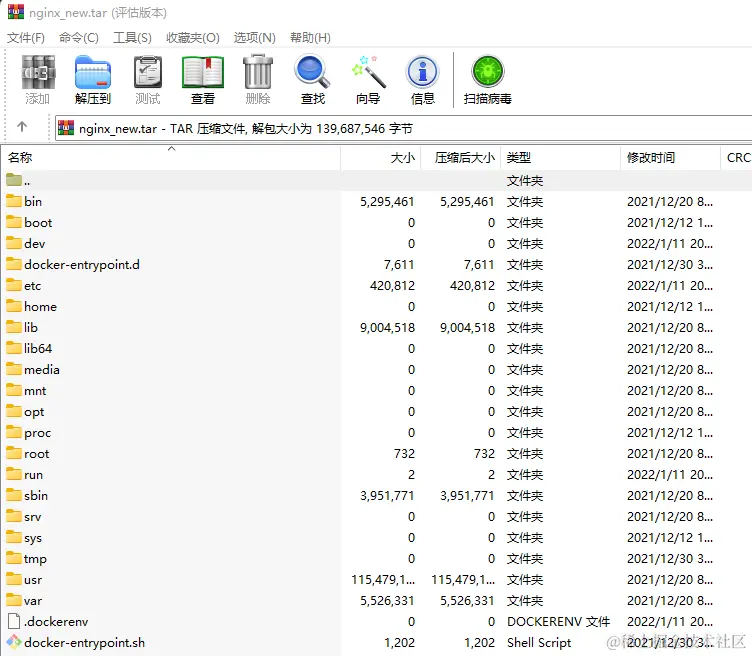Click the 7,611 size of docker-entrypoint.d
752x656 pixels.
399,265
